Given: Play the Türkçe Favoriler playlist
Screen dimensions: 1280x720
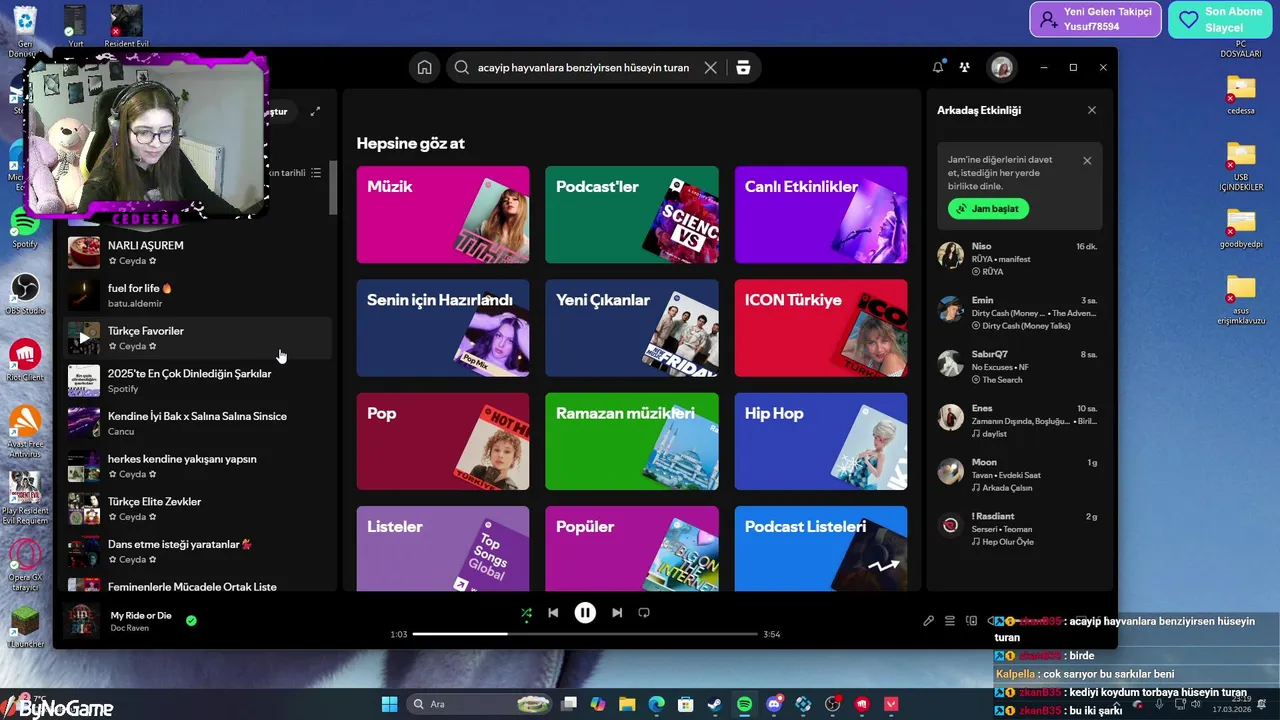Looking at the screenshot, I should pyautogui.click(x=84, y=338).
